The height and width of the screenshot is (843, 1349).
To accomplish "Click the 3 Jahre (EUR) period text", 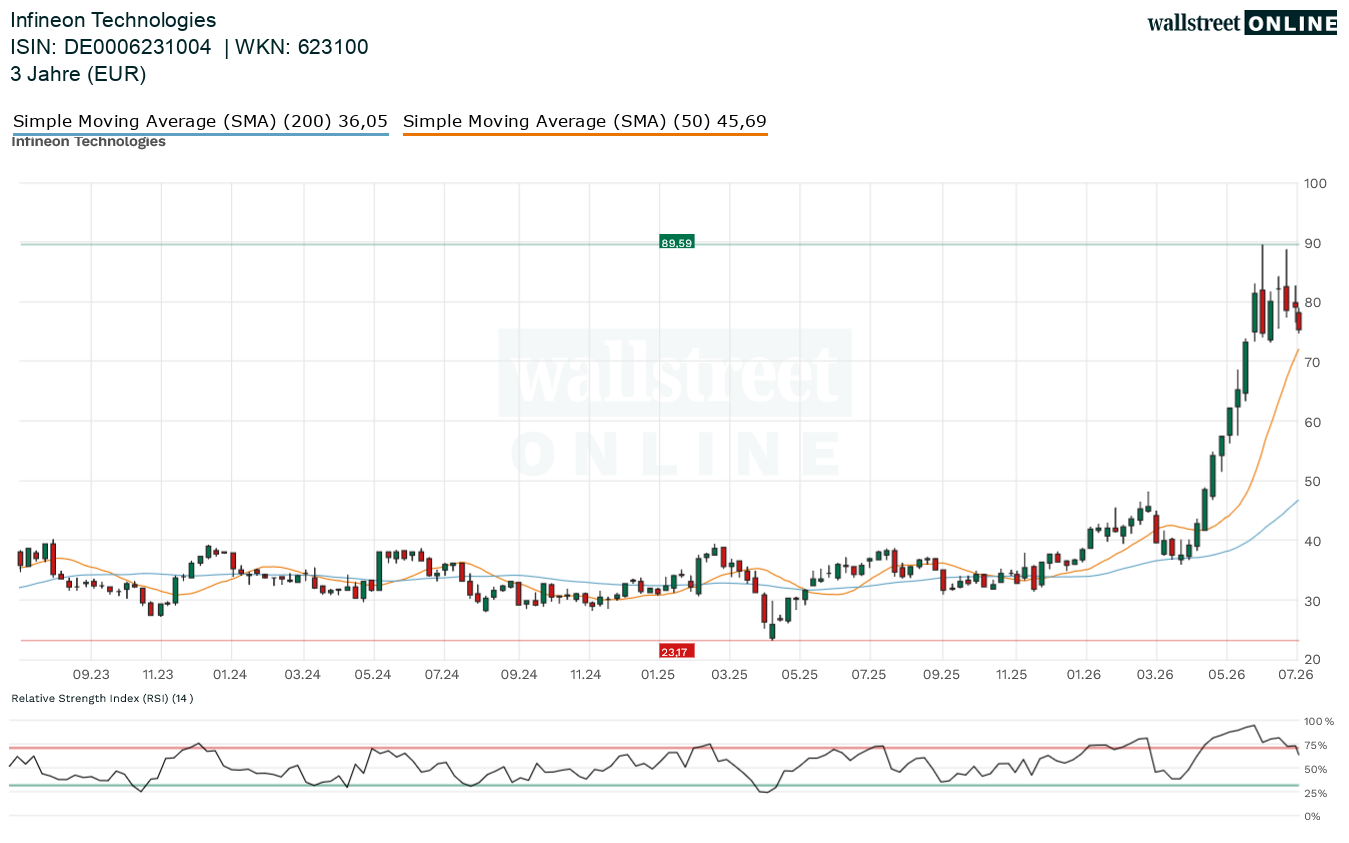I will pyautogui.click(x=78, y=74).
